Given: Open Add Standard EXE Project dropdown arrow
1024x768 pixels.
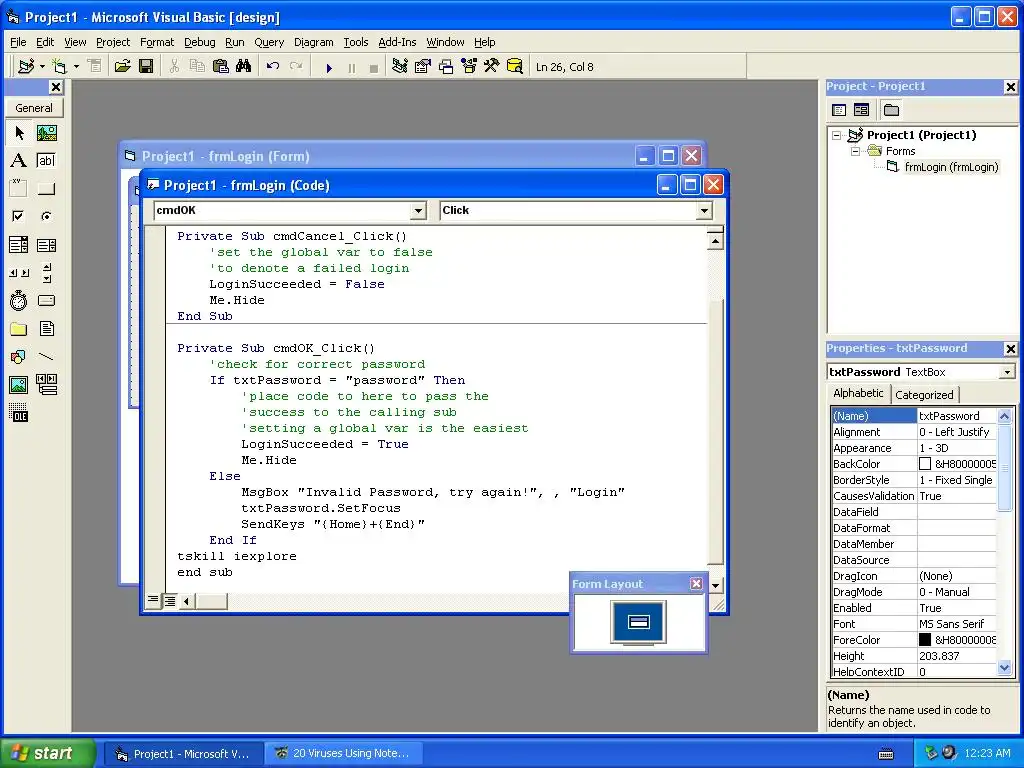Looking at the screenshot, I should pos(42,67).
